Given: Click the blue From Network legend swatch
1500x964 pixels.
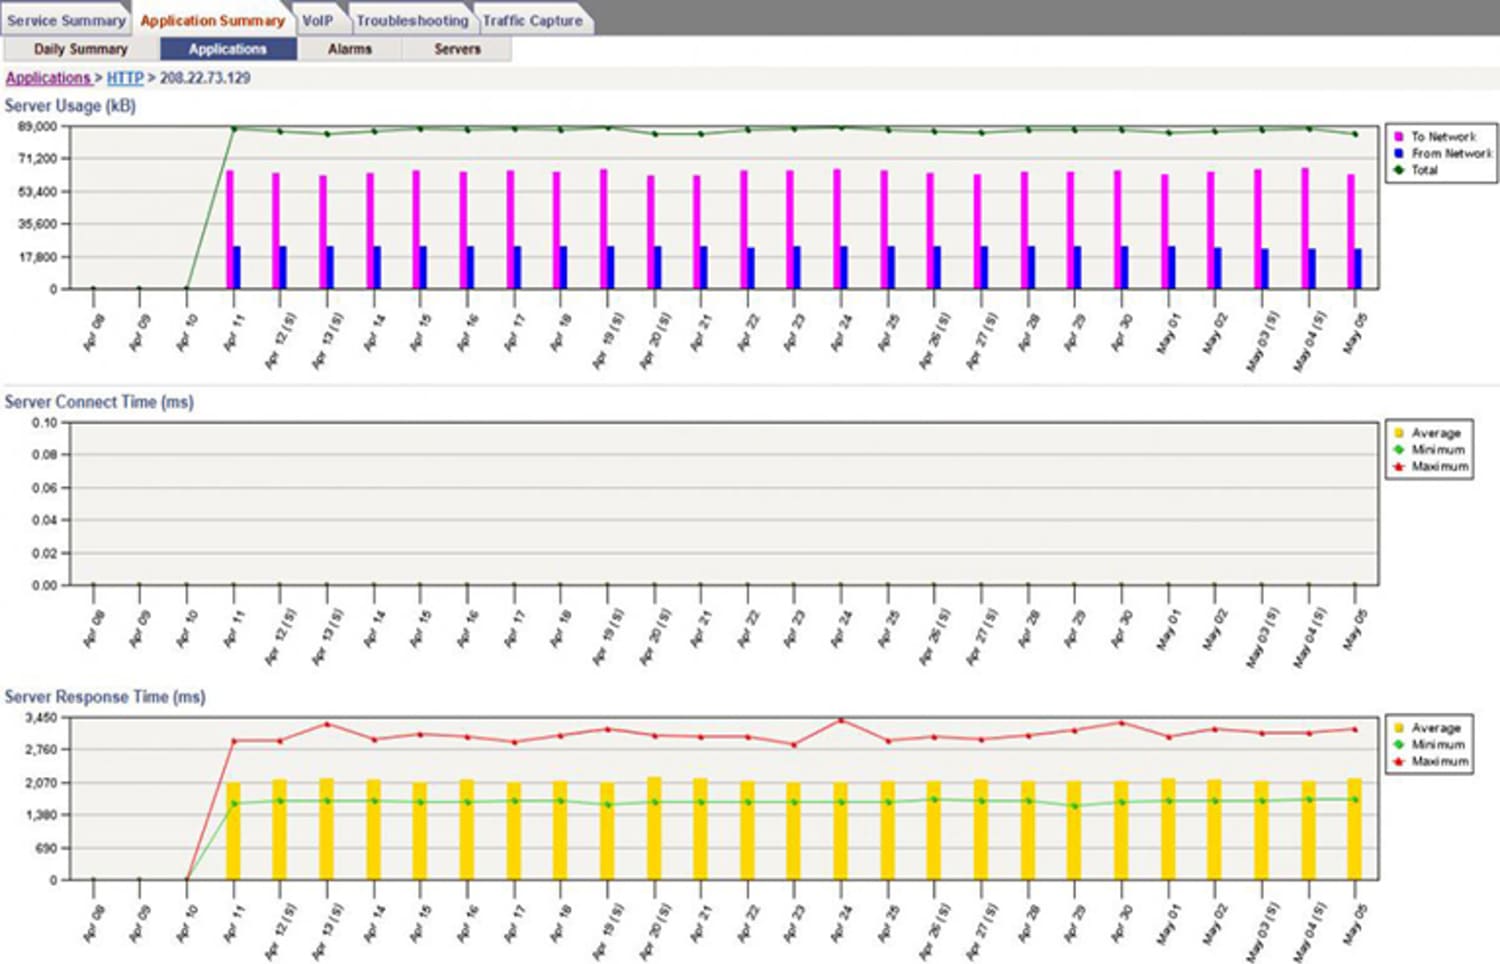Looking at the screenshot, I should (x=1398, y=153).
